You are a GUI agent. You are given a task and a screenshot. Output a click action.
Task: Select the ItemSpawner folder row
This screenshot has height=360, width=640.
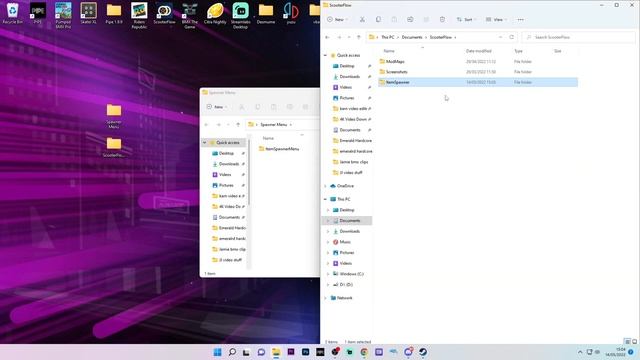[478, 82]
